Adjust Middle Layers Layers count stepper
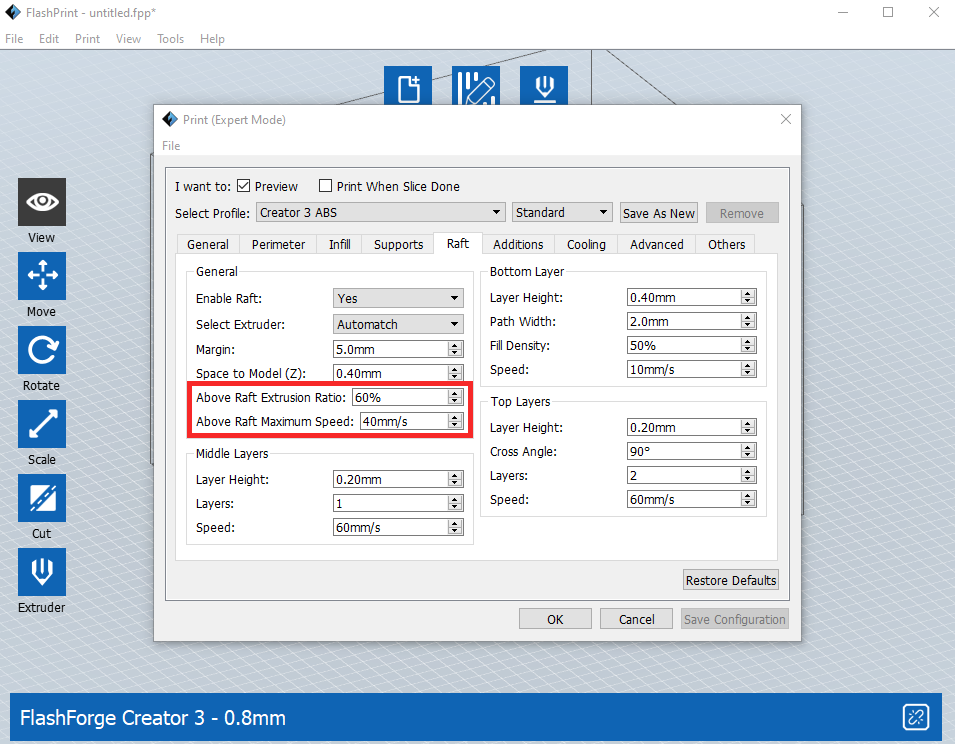 (x=455, y=504)
